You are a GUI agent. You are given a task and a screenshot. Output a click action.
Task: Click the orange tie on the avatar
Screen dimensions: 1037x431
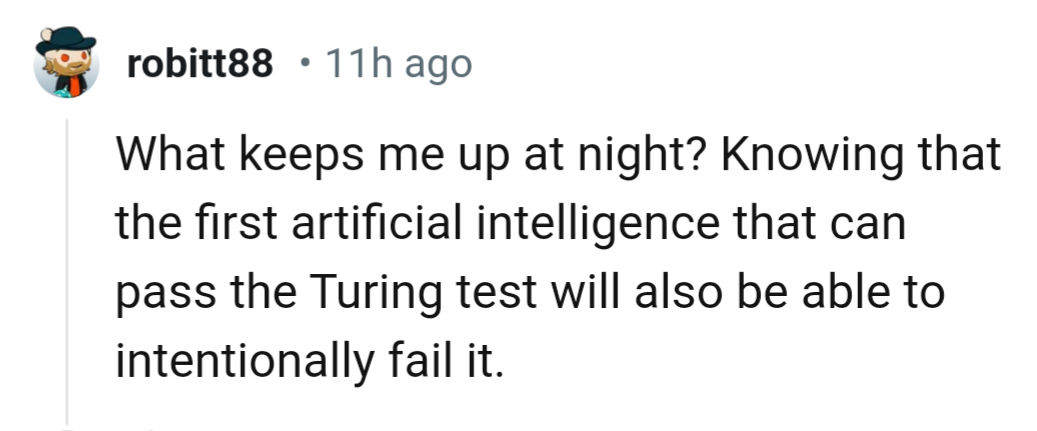[x=75, y=85]
